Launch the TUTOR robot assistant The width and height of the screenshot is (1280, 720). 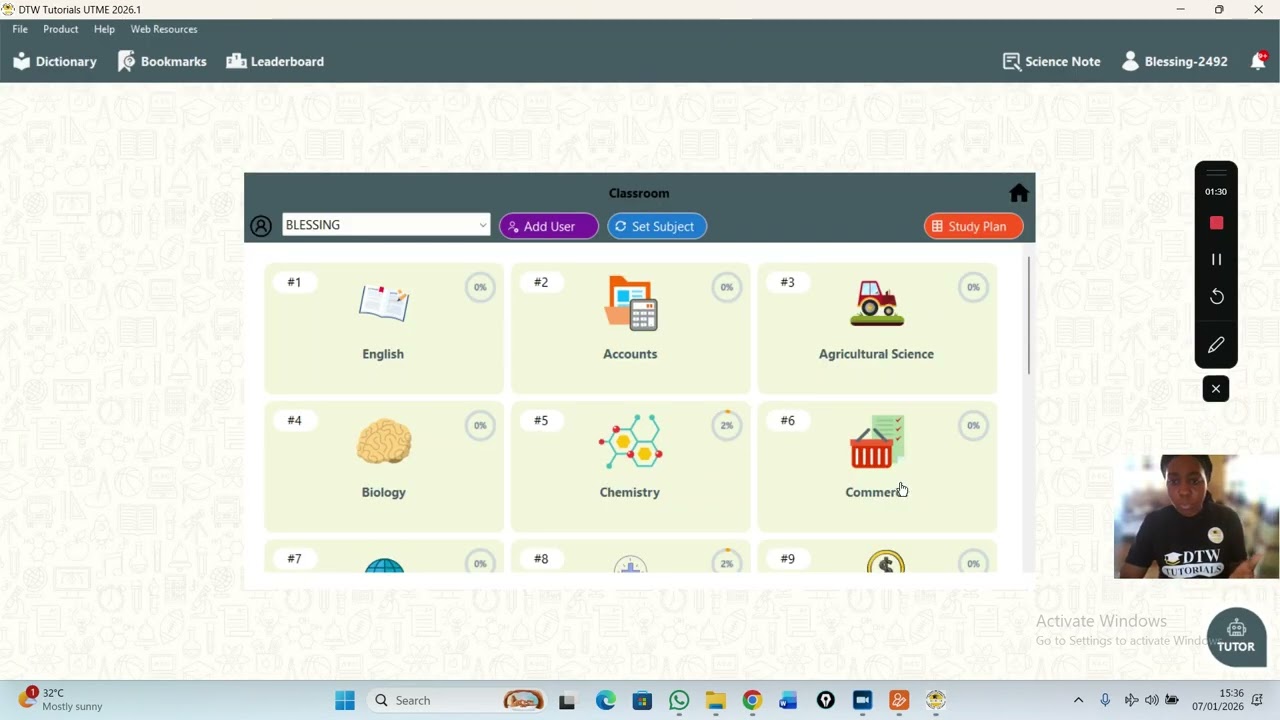pyautogui.click(x=1236, y=636)
